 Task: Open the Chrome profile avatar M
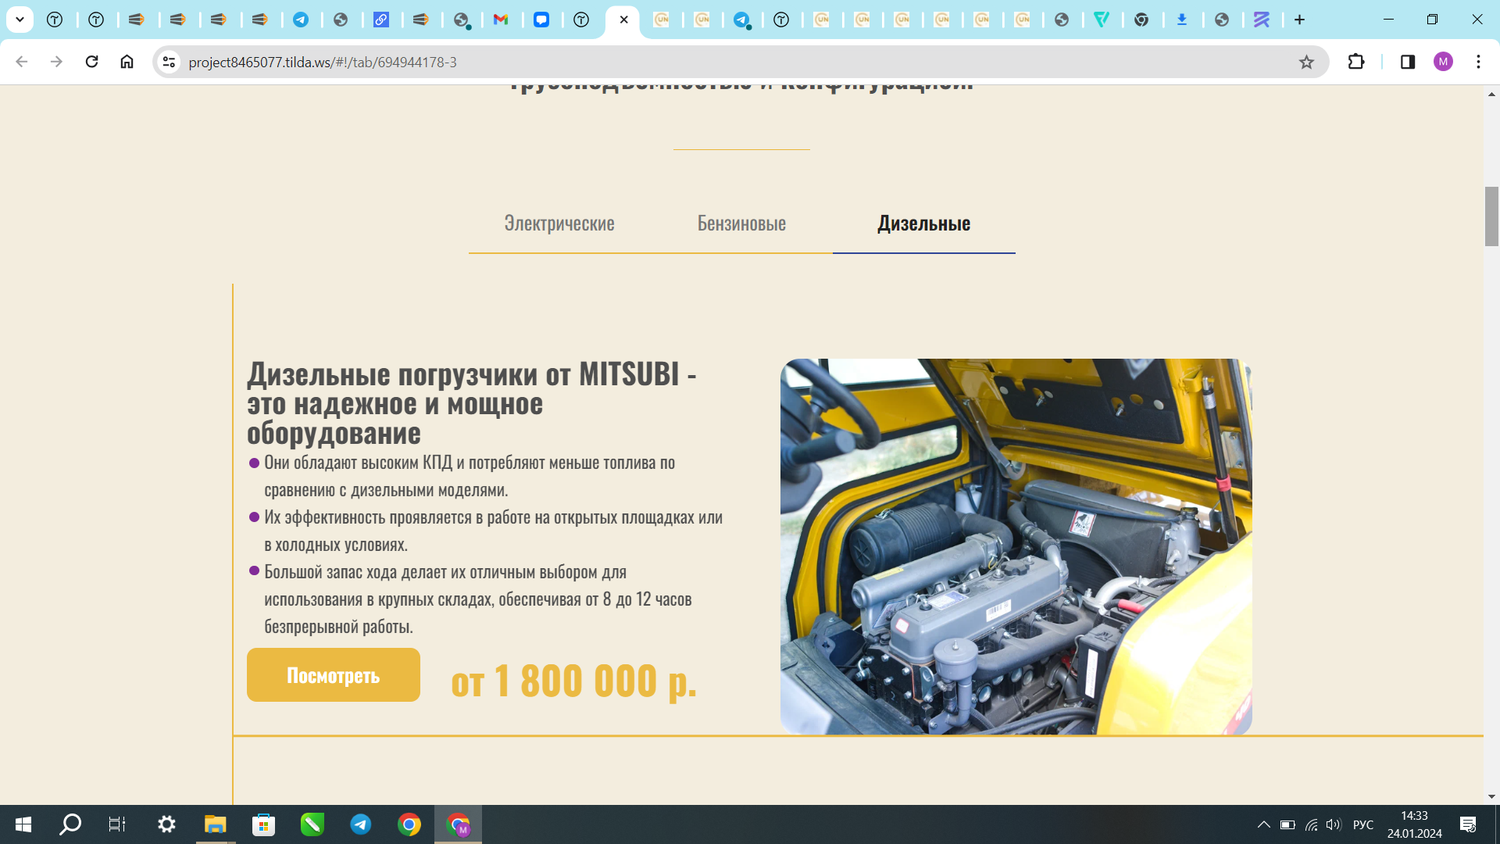pyautogui.click(x=1443, y=62)
